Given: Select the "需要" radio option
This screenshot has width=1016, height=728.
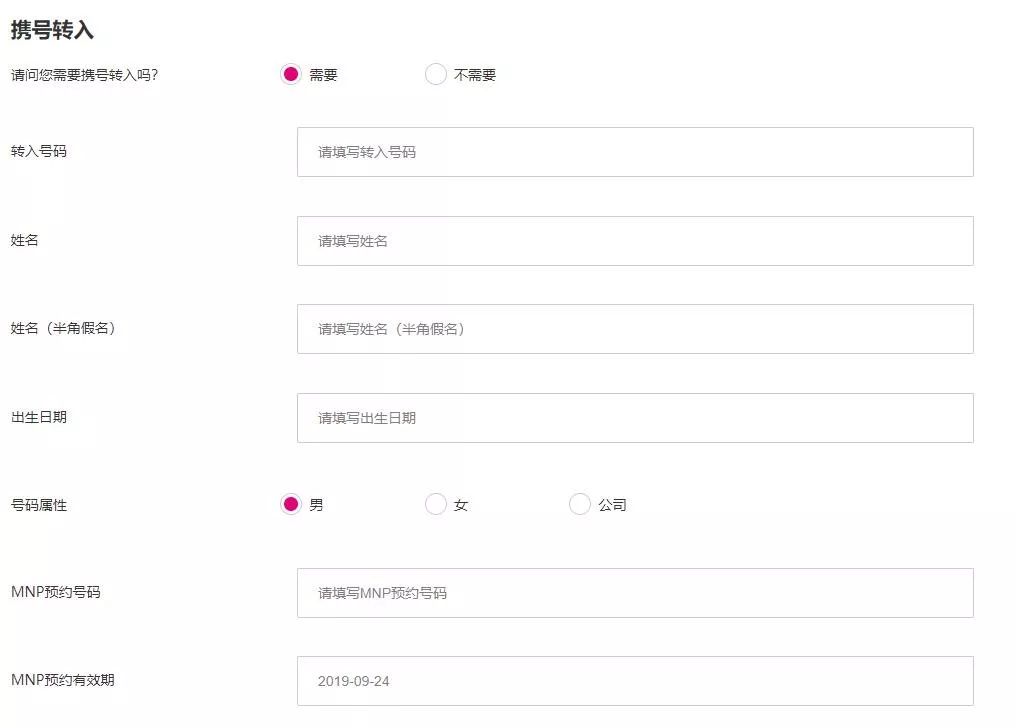Looking at the screenshot, I should (292, 74).
